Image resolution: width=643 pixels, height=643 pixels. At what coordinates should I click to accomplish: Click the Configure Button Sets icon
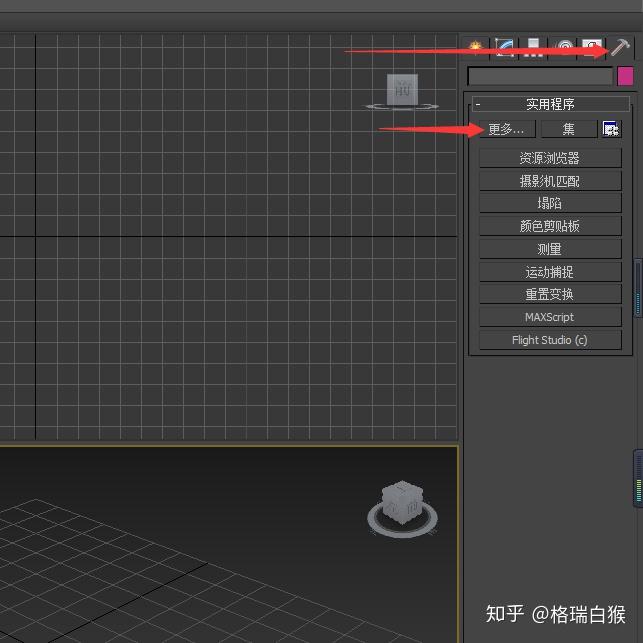(x=611, y=129)
